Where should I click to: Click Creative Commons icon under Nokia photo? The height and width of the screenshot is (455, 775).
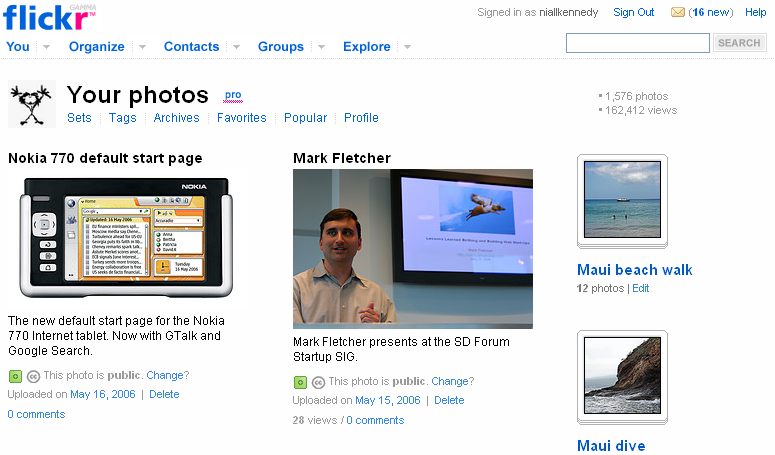33,376
